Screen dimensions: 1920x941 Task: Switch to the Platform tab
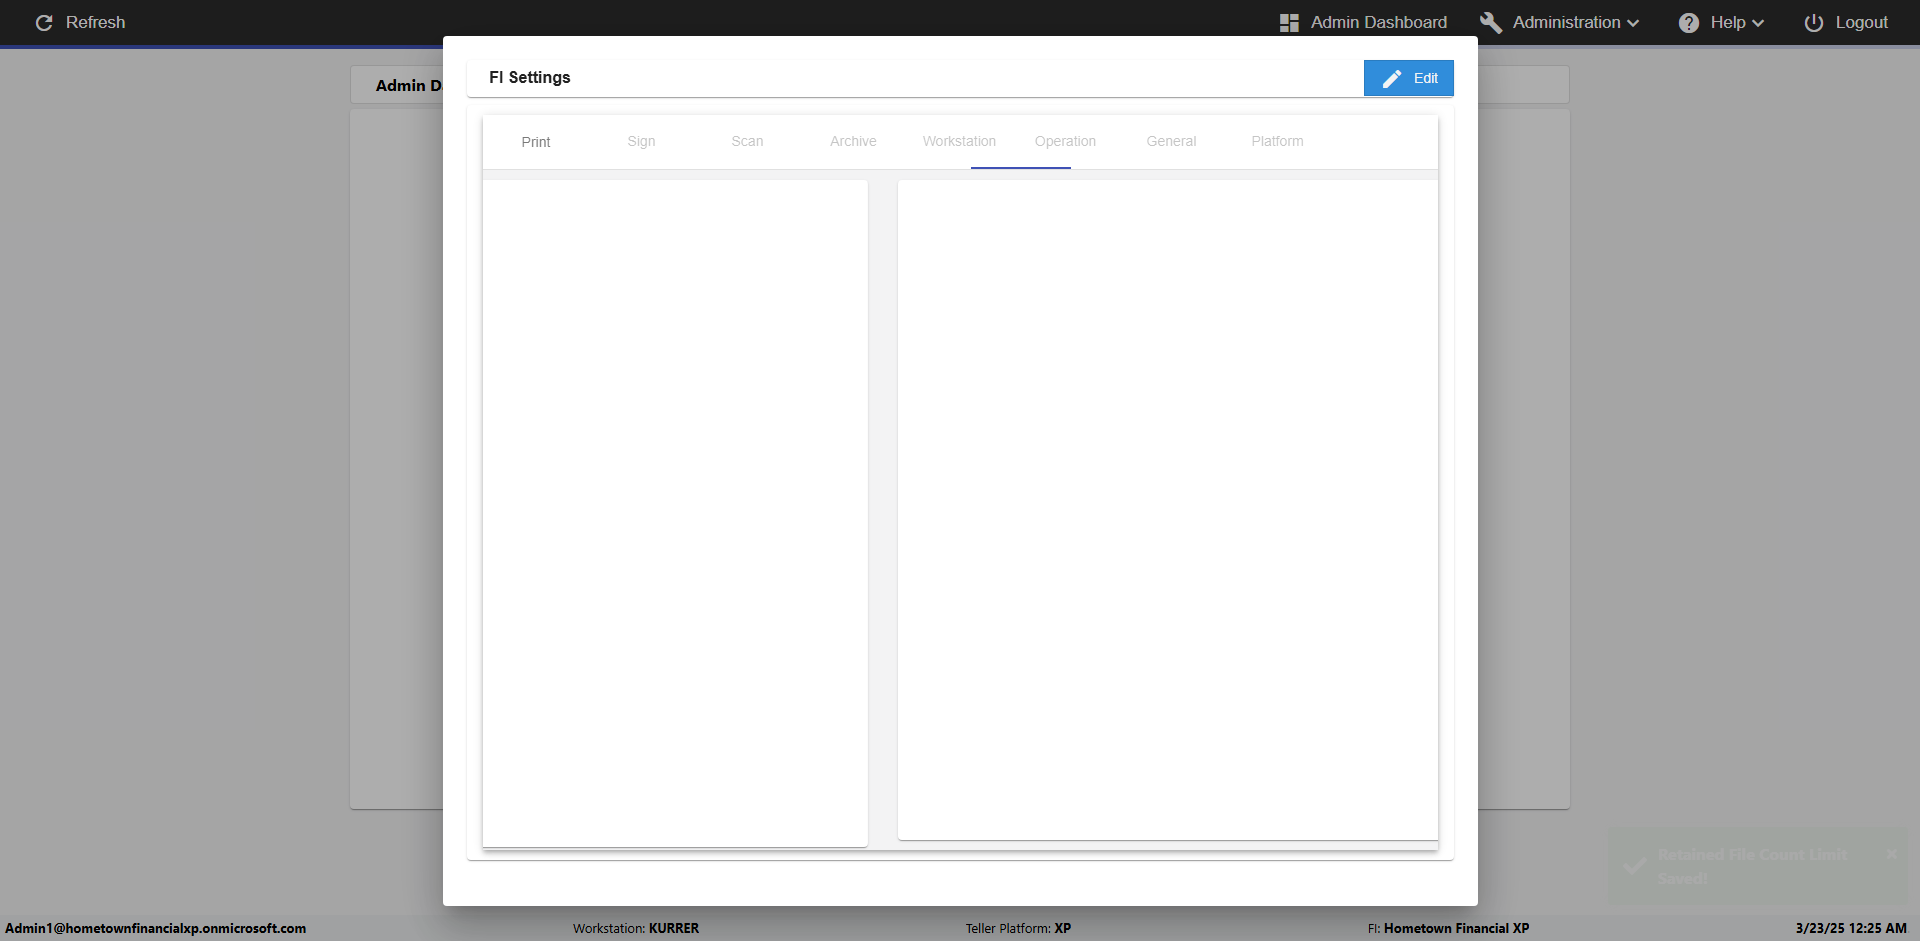(1277, 142)
